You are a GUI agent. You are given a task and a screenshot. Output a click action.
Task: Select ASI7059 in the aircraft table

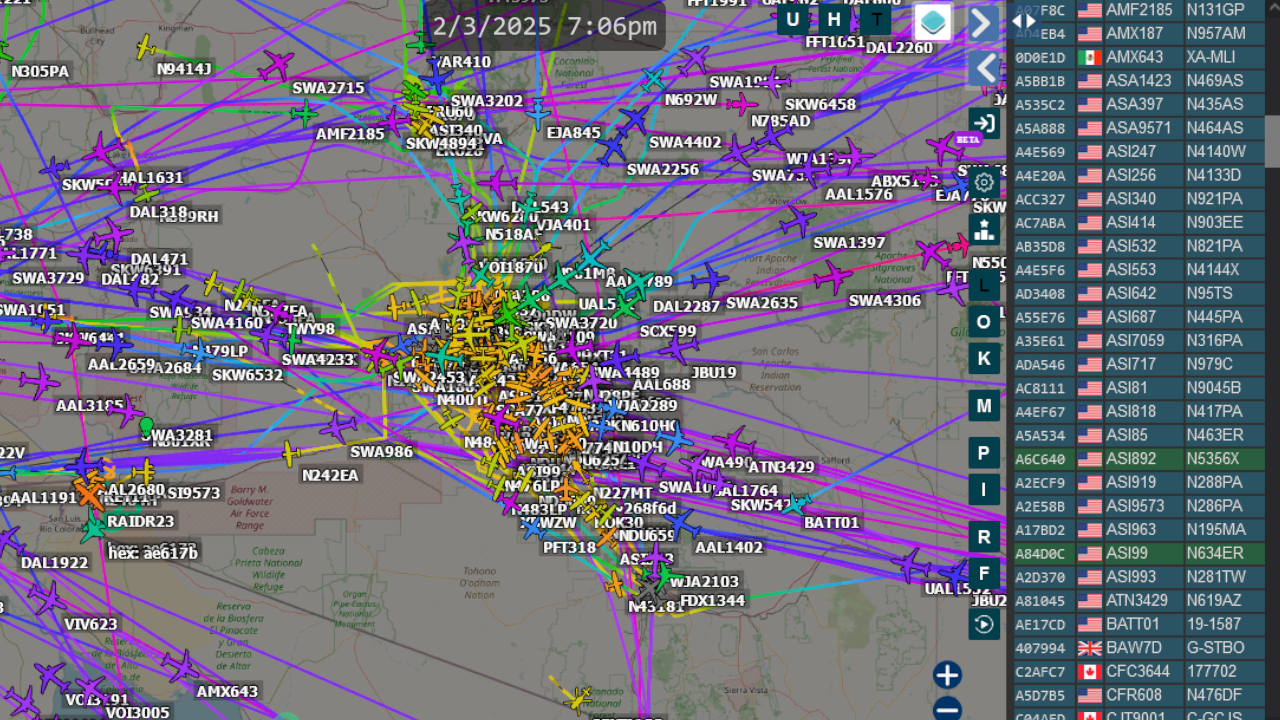coord(1139,341)
